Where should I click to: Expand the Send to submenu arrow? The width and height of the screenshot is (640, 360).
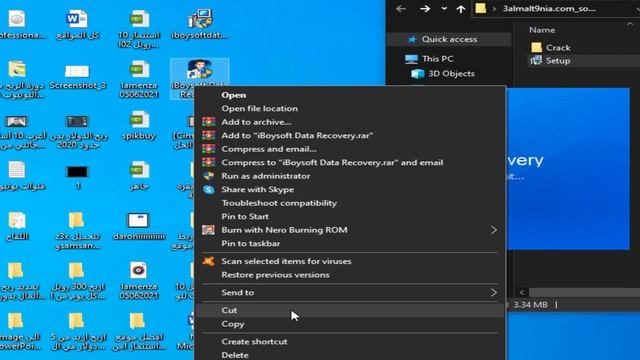494,293
